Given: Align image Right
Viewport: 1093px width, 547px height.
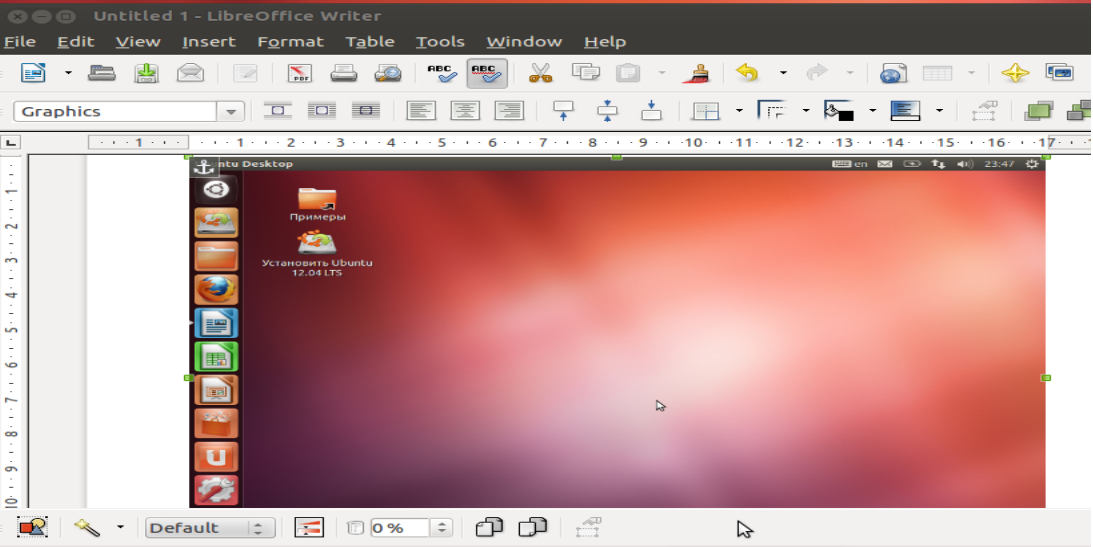Looking at the screenshot, I should [x=509, y=111].
